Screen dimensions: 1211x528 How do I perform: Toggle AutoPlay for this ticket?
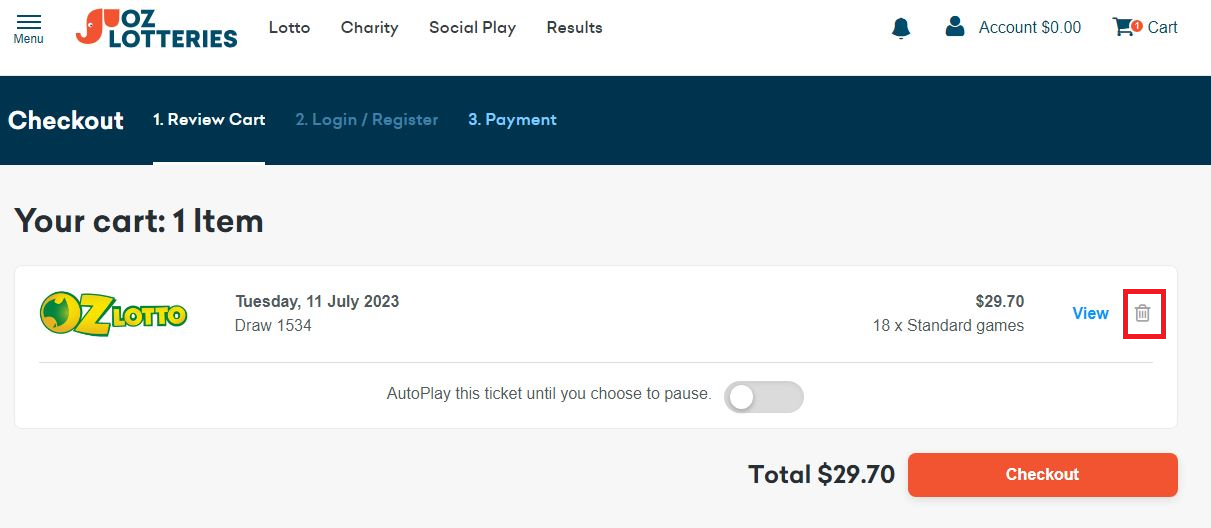click(x=764, y=397)
